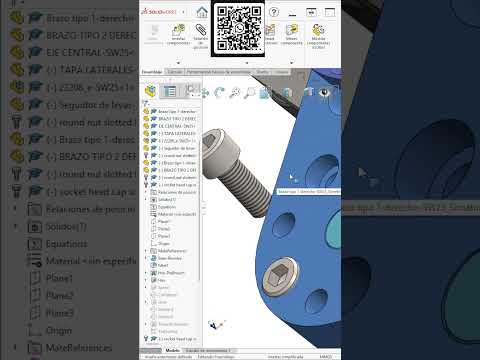This screenshot has height=360, width=480.
Task: Switch to the Ensamblaje ribbon tab
Action: [152, 72]
